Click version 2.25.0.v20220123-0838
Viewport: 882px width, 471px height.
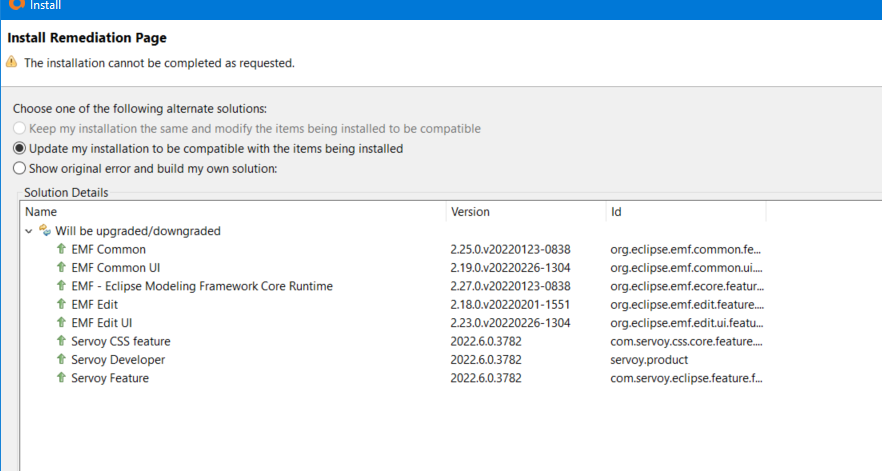pos(510,249)
